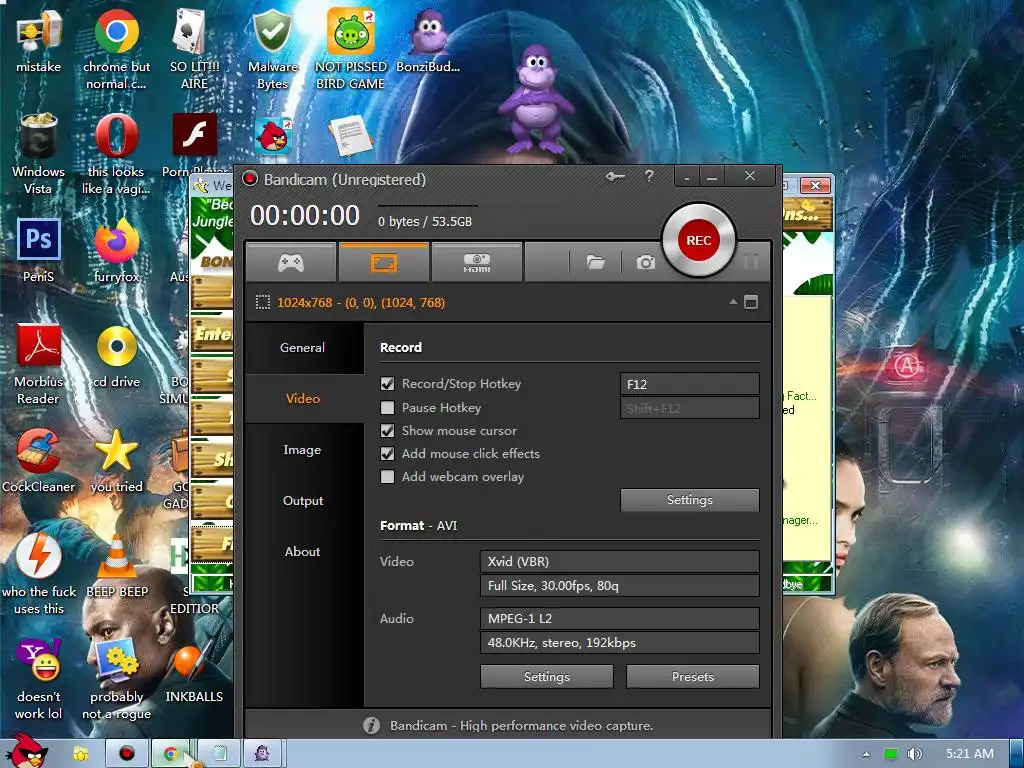Open the Opera icon labeled this looks

116,154
